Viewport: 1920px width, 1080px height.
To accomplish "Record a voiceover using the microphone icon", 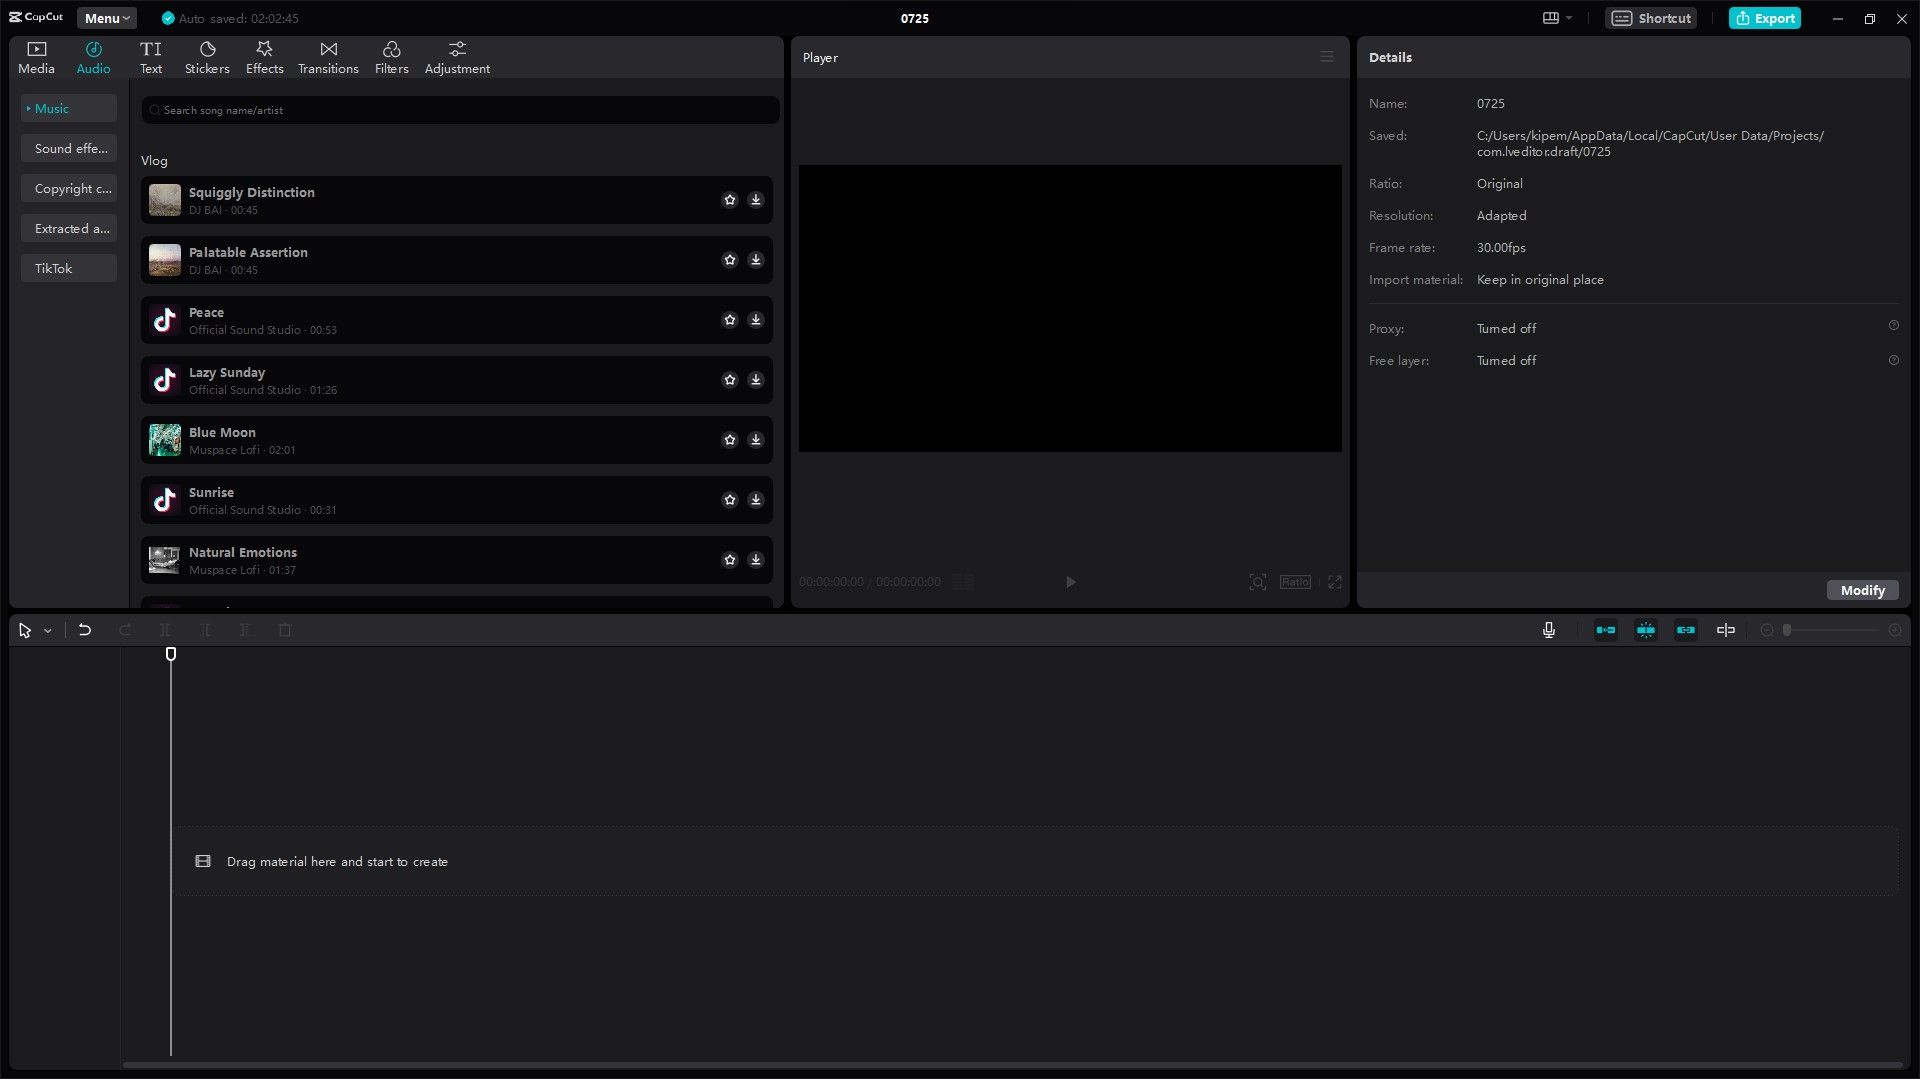I will pos(1548,630).
